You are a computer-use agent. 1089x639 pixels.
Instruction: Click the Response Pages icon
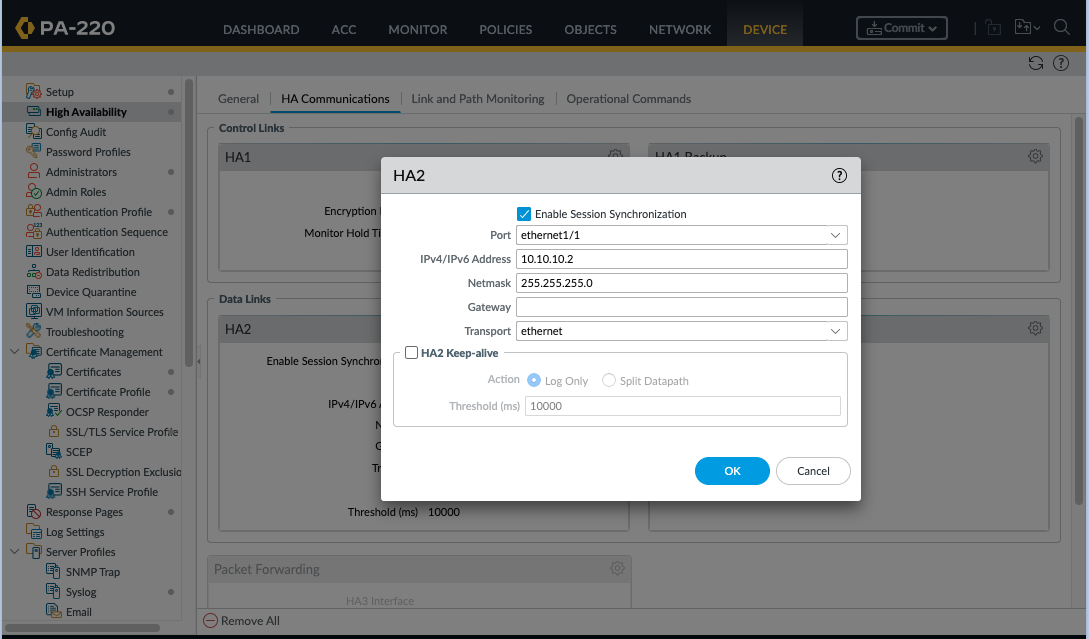(x=33, y=512)
